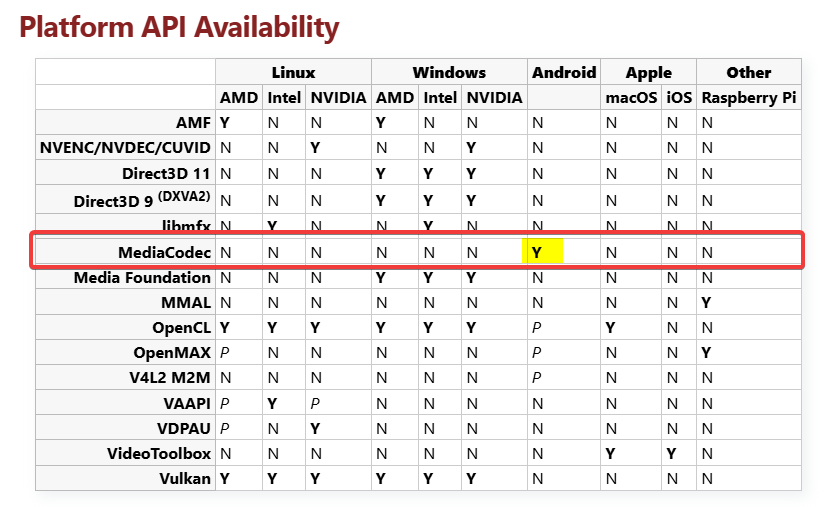Click the Y in Media Foundation Windows NVIDIA cell
This screenshot has width=827, height=507.
click(471, 278)
